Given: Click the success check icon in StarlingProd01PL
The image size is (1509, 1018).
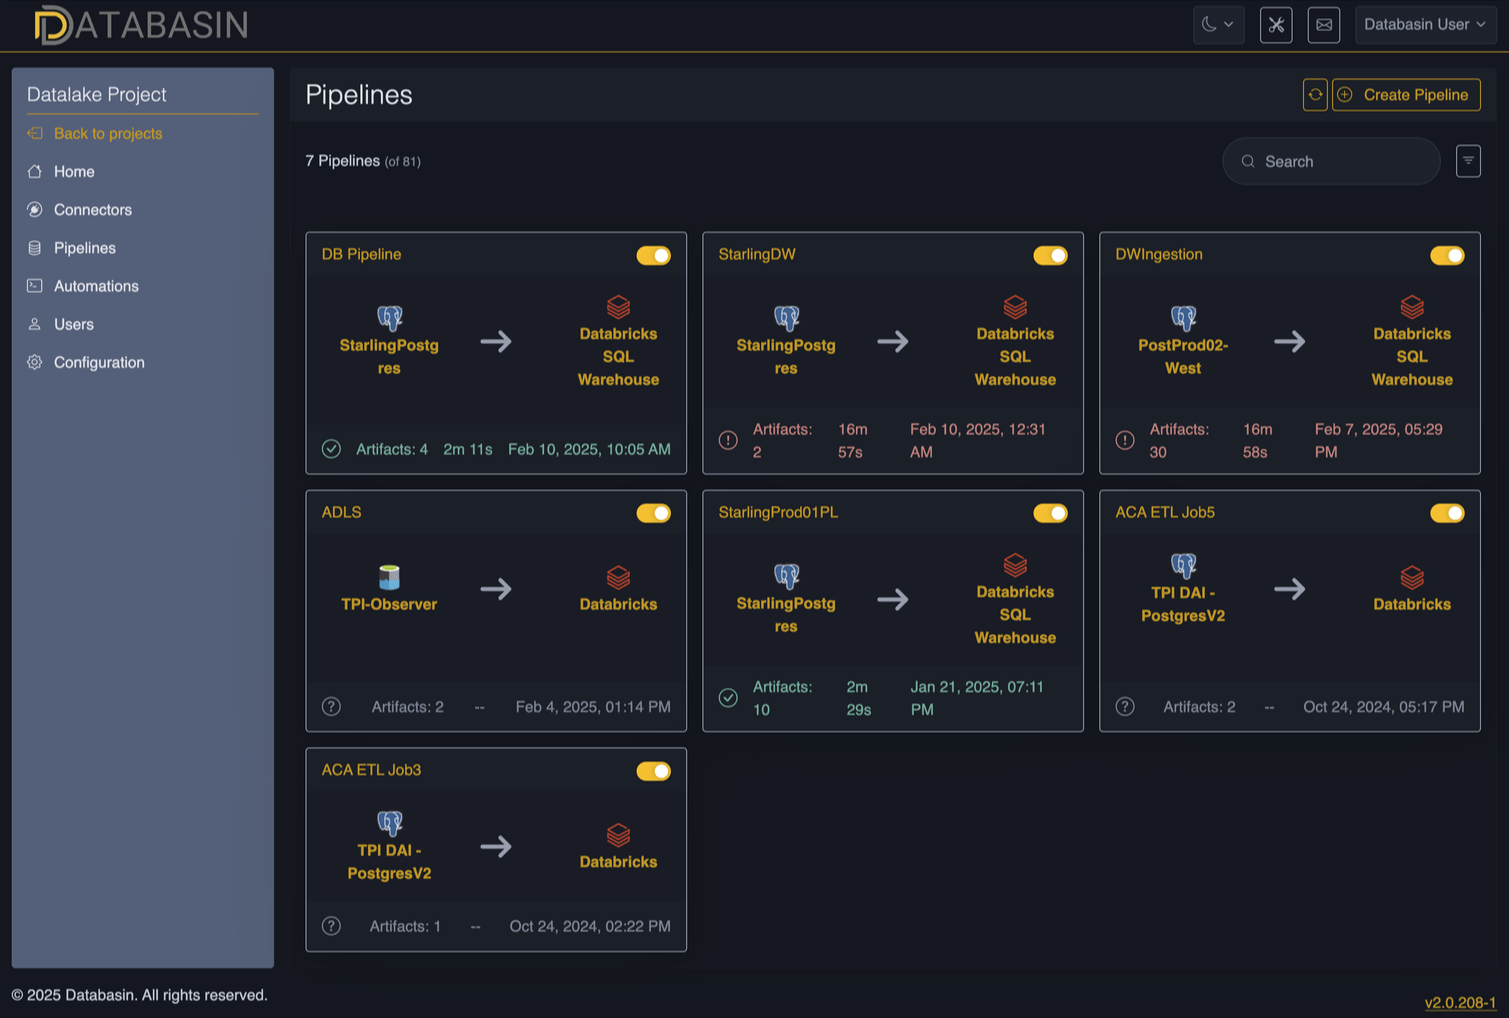Looking at the screenshot, I should pyautogui.click(x=728, y=698).
